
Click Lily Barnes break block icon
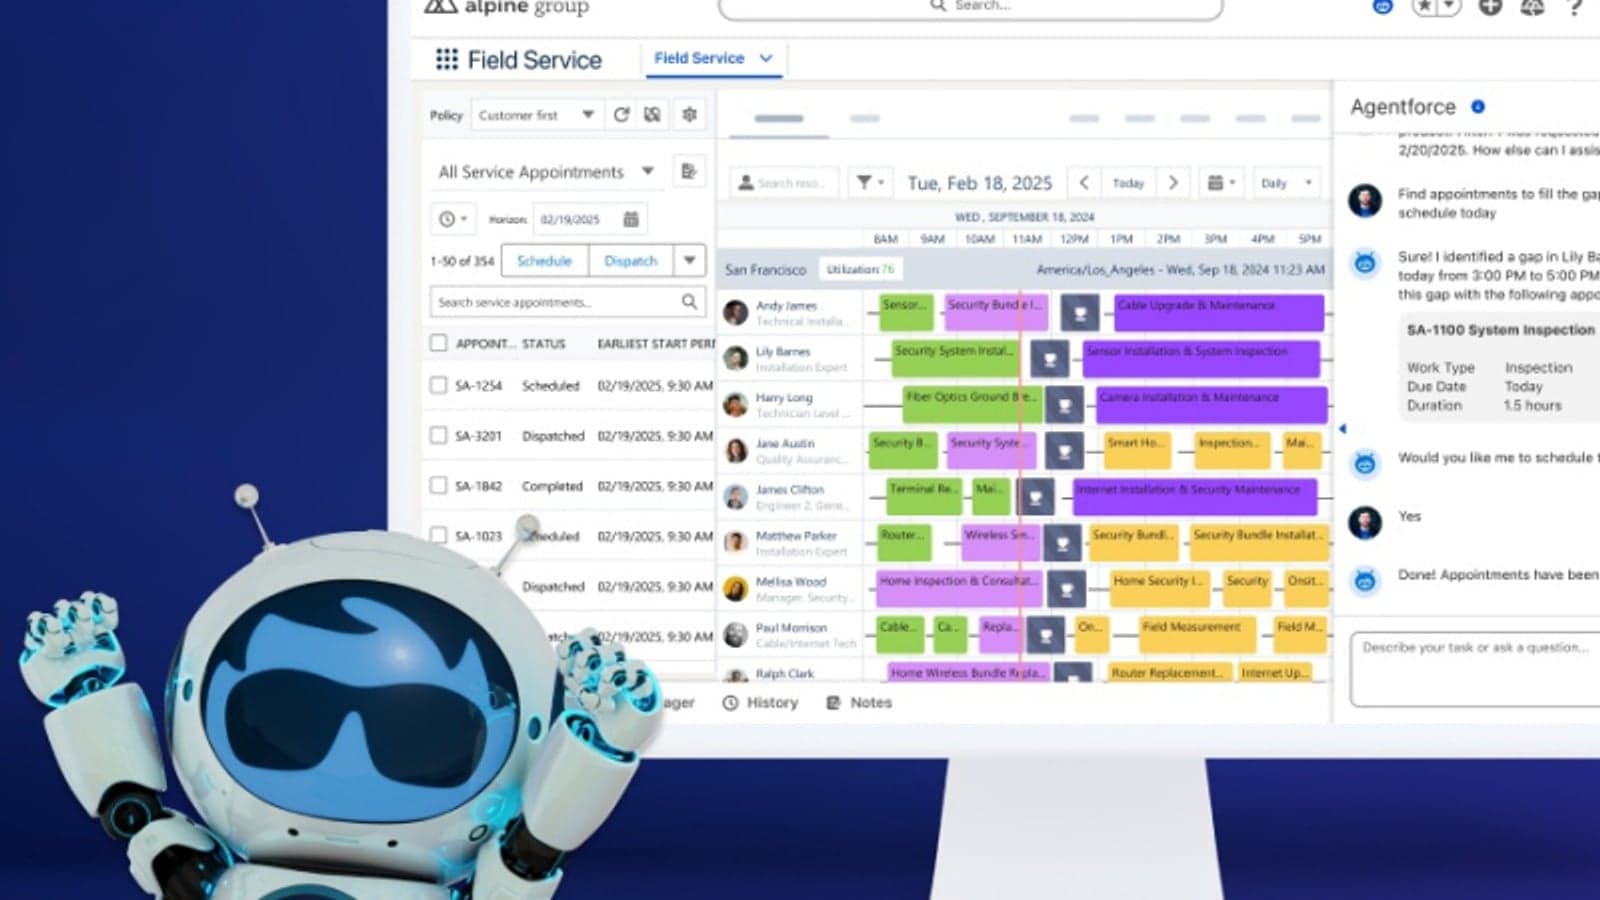[x=1050, y=359]
